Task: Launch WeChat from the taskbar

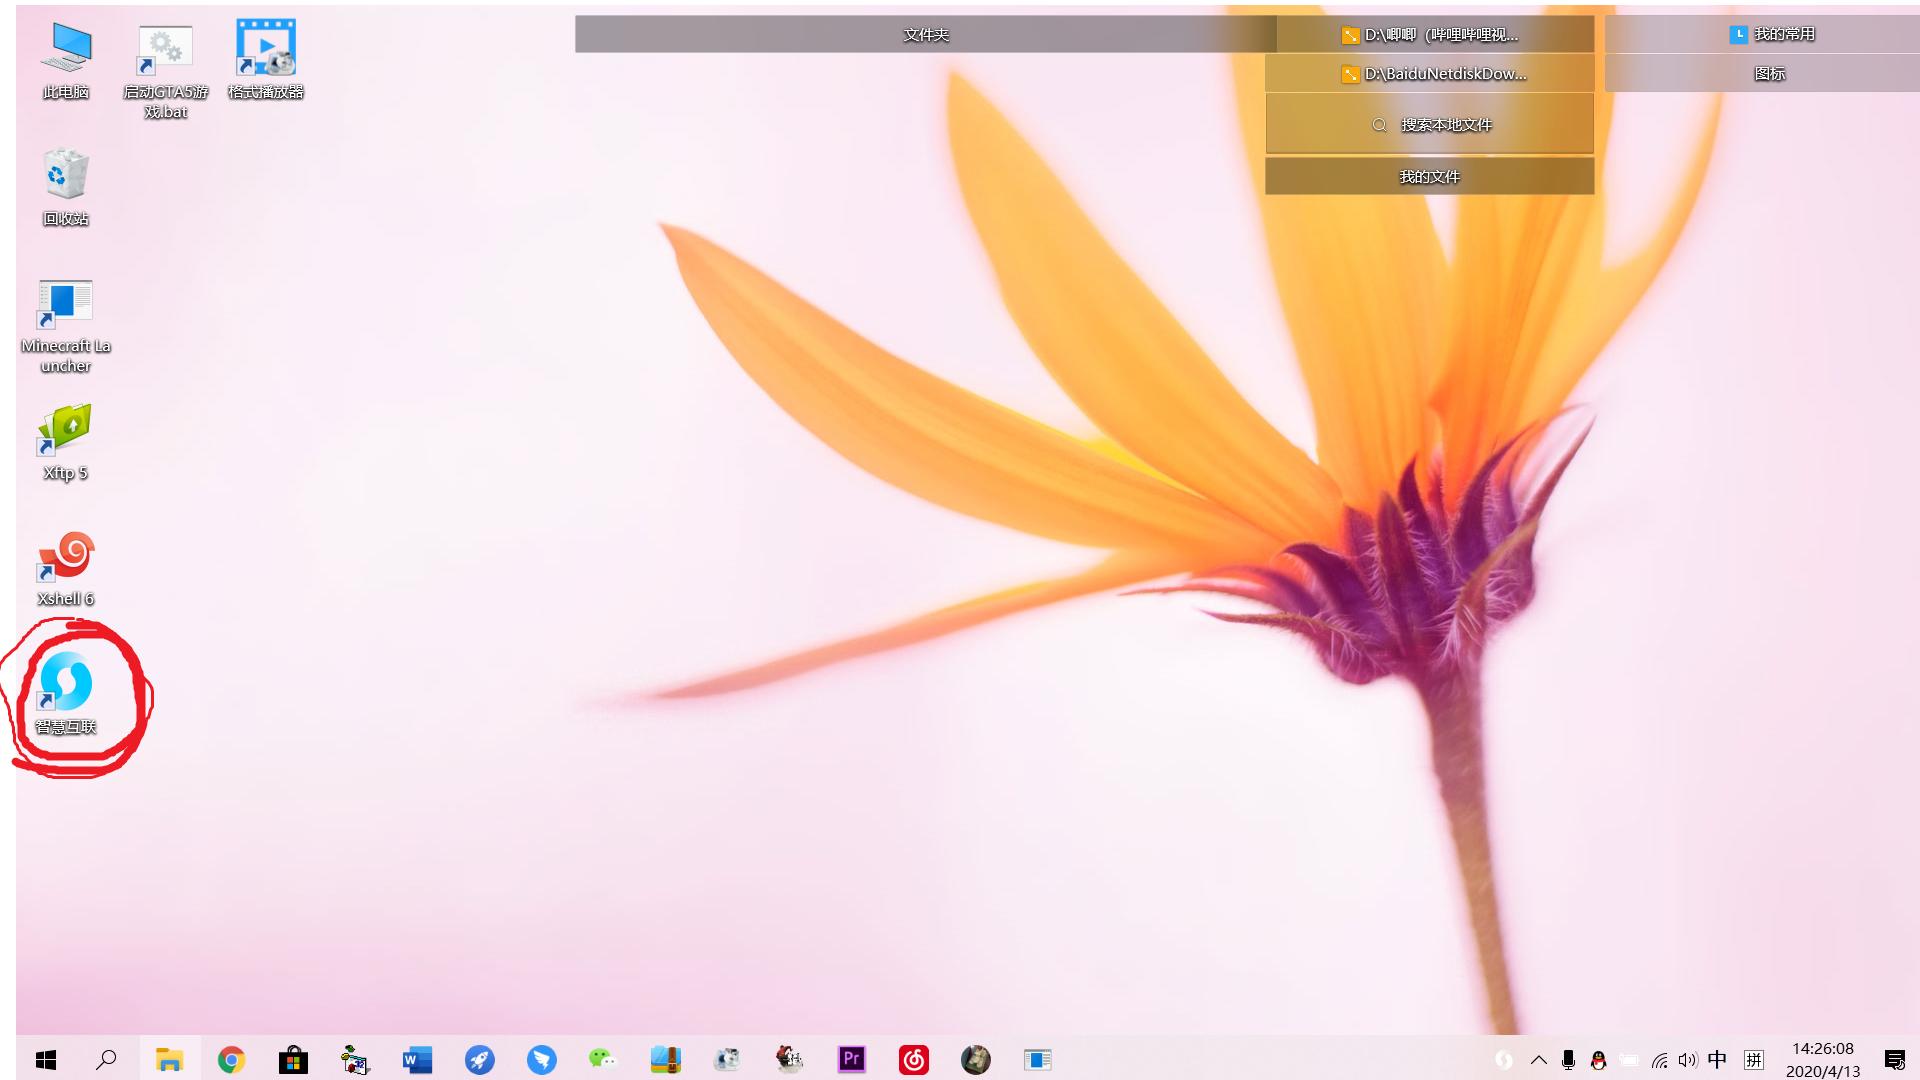Action: [x=603, y=1059]
